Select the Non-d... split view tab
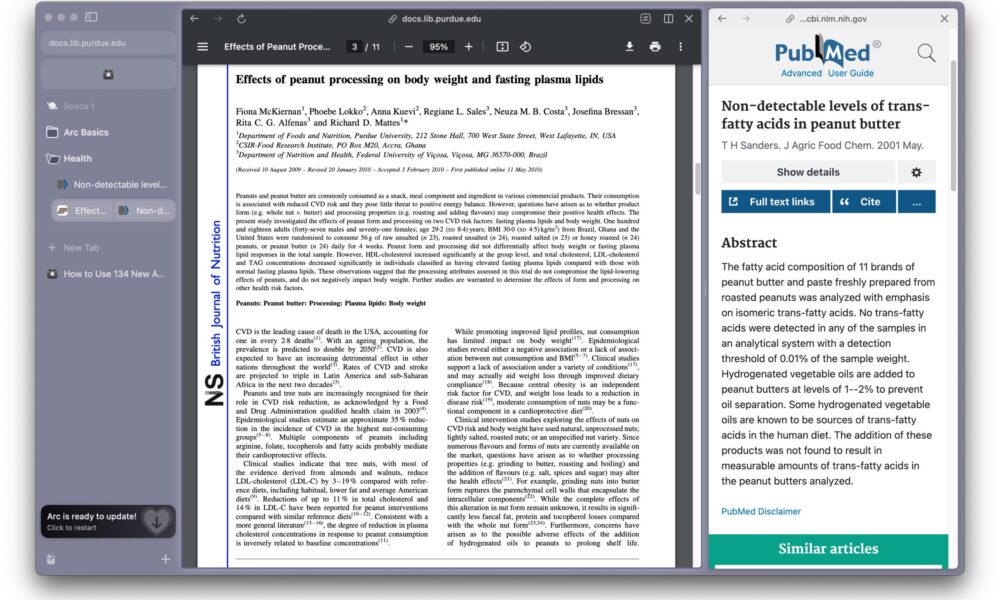The width and height of the screenshot is (1000, 600). click(144, 210)
